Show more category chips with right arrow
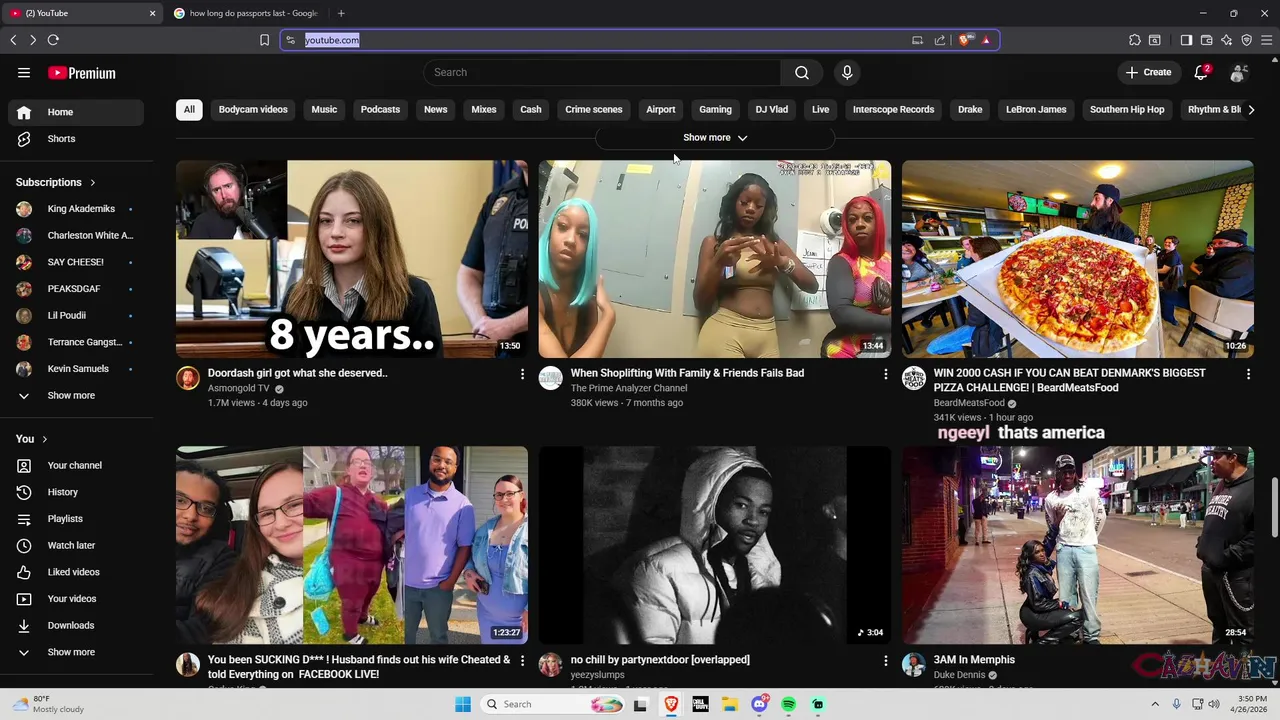The height and width of the screenshot is (720, 1280). [x=1250, y=110]
